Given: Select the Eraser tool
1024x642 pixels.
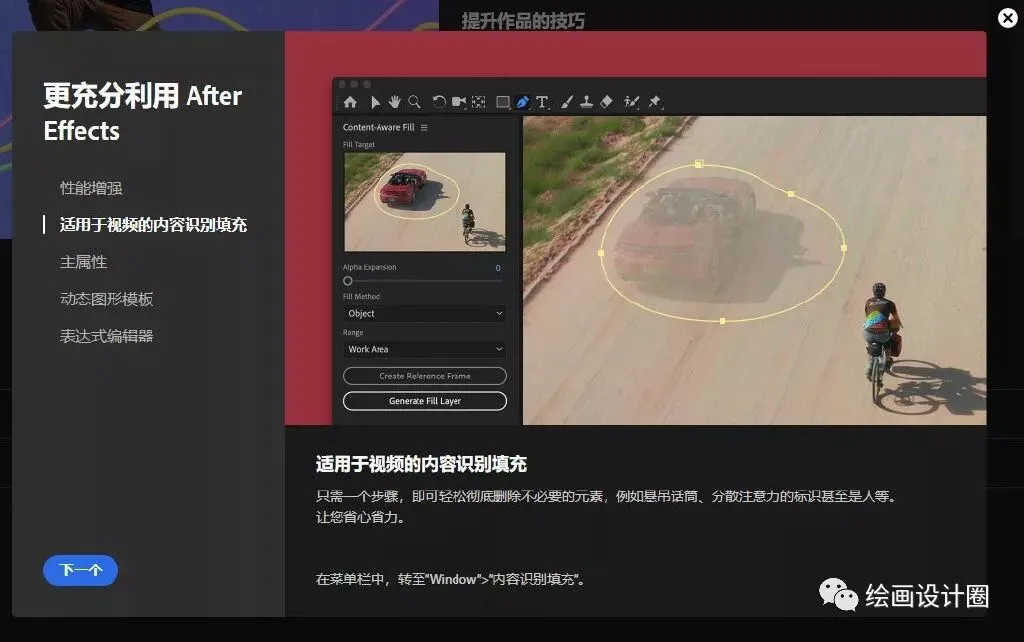Looking at the screenshot, I should coord(606,102).
